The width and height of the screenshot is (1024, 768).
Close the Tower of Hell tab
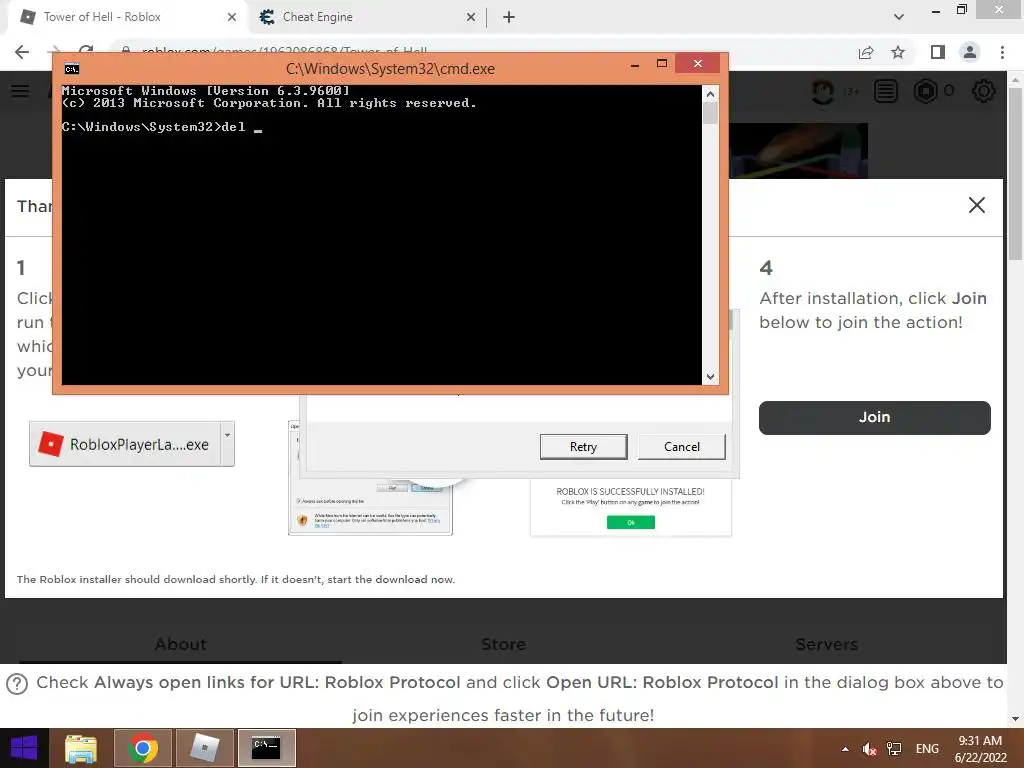(232, 18)
